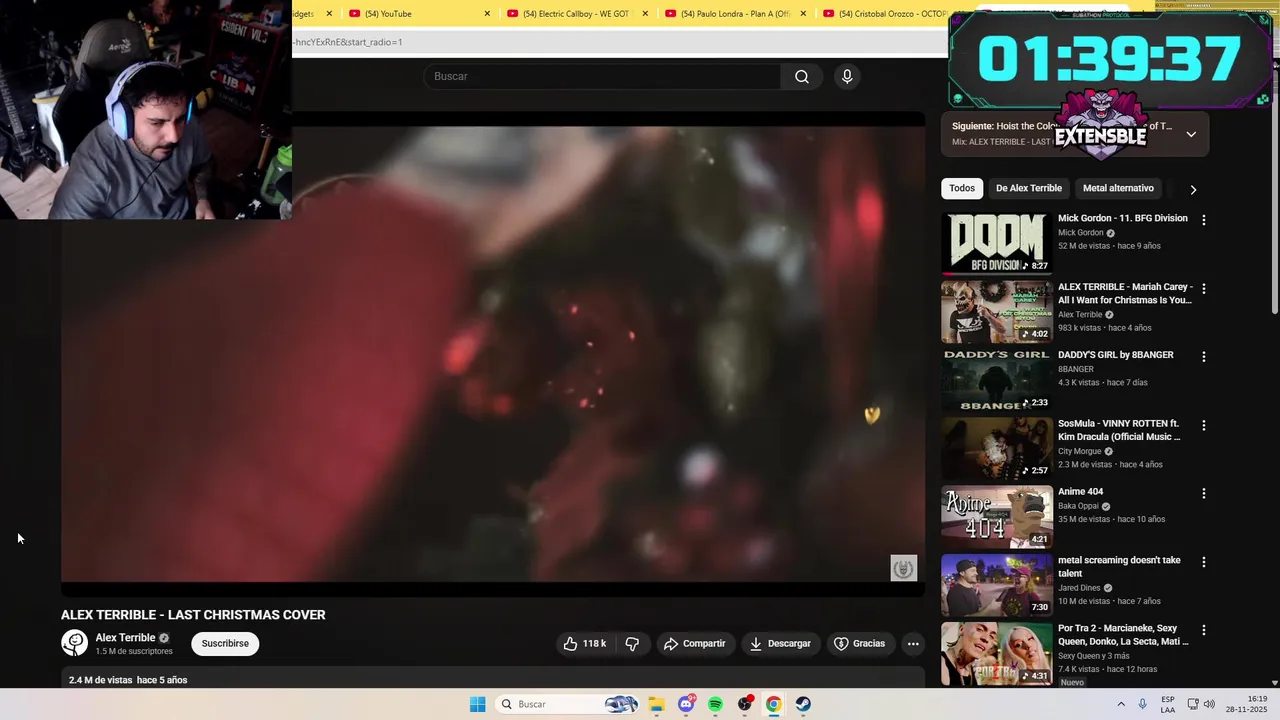The image size is (1280, 720).
Task: Click Gracias thanks button
Action: [860, 644]
